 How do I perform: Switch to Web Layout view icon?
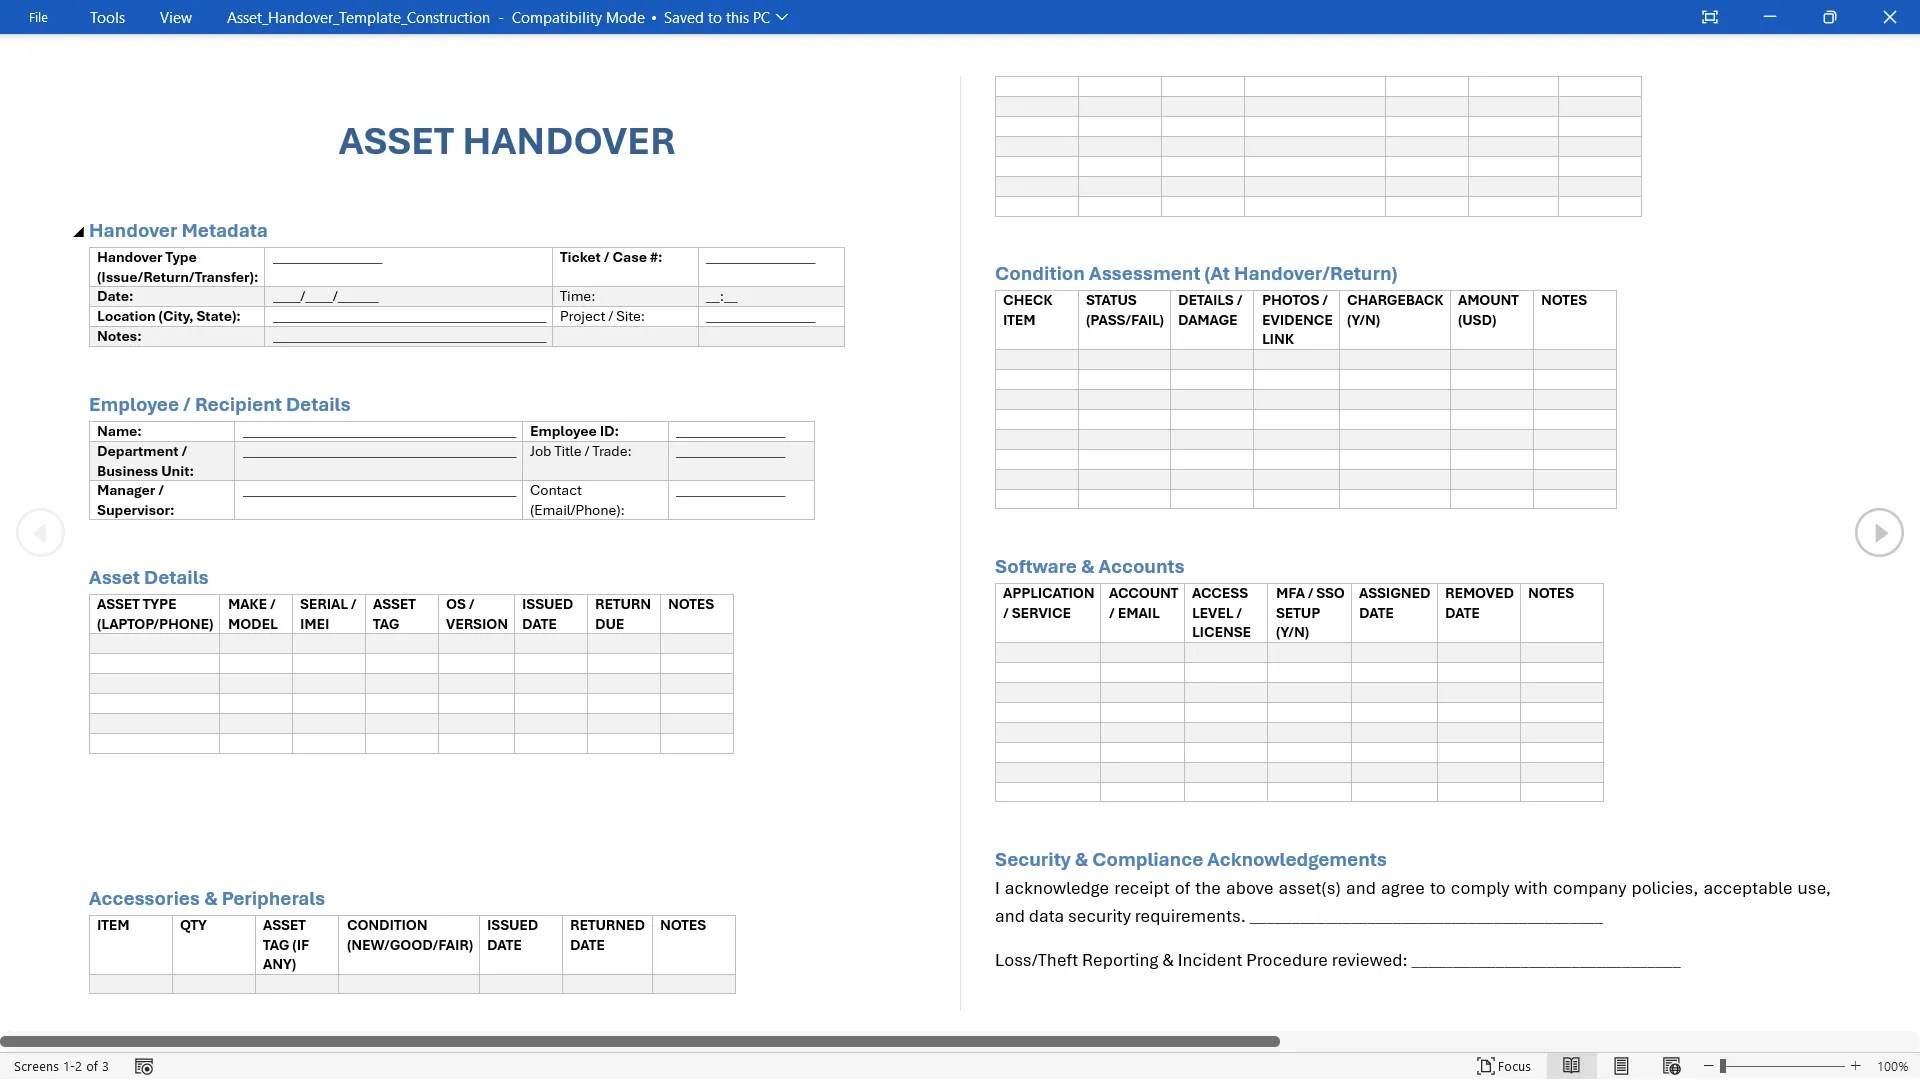(x=1671, y=1066)
